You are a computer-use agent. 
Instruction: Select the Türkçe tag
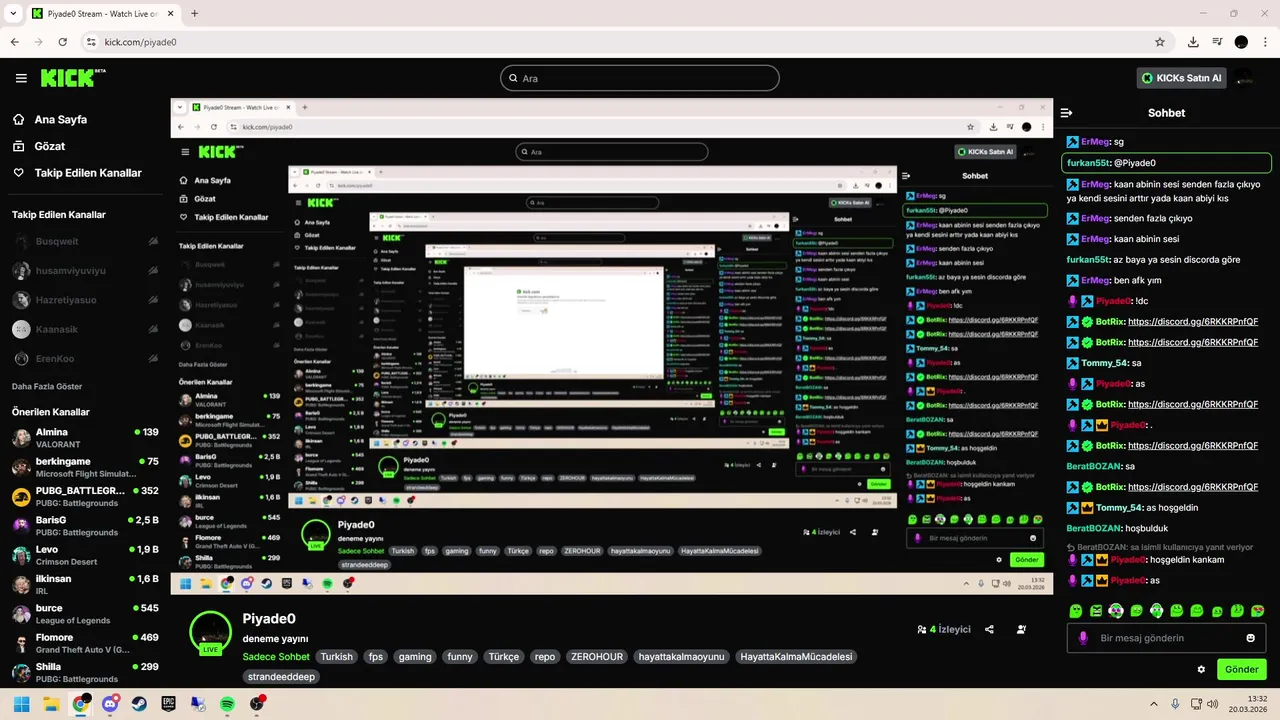(503, 657)
